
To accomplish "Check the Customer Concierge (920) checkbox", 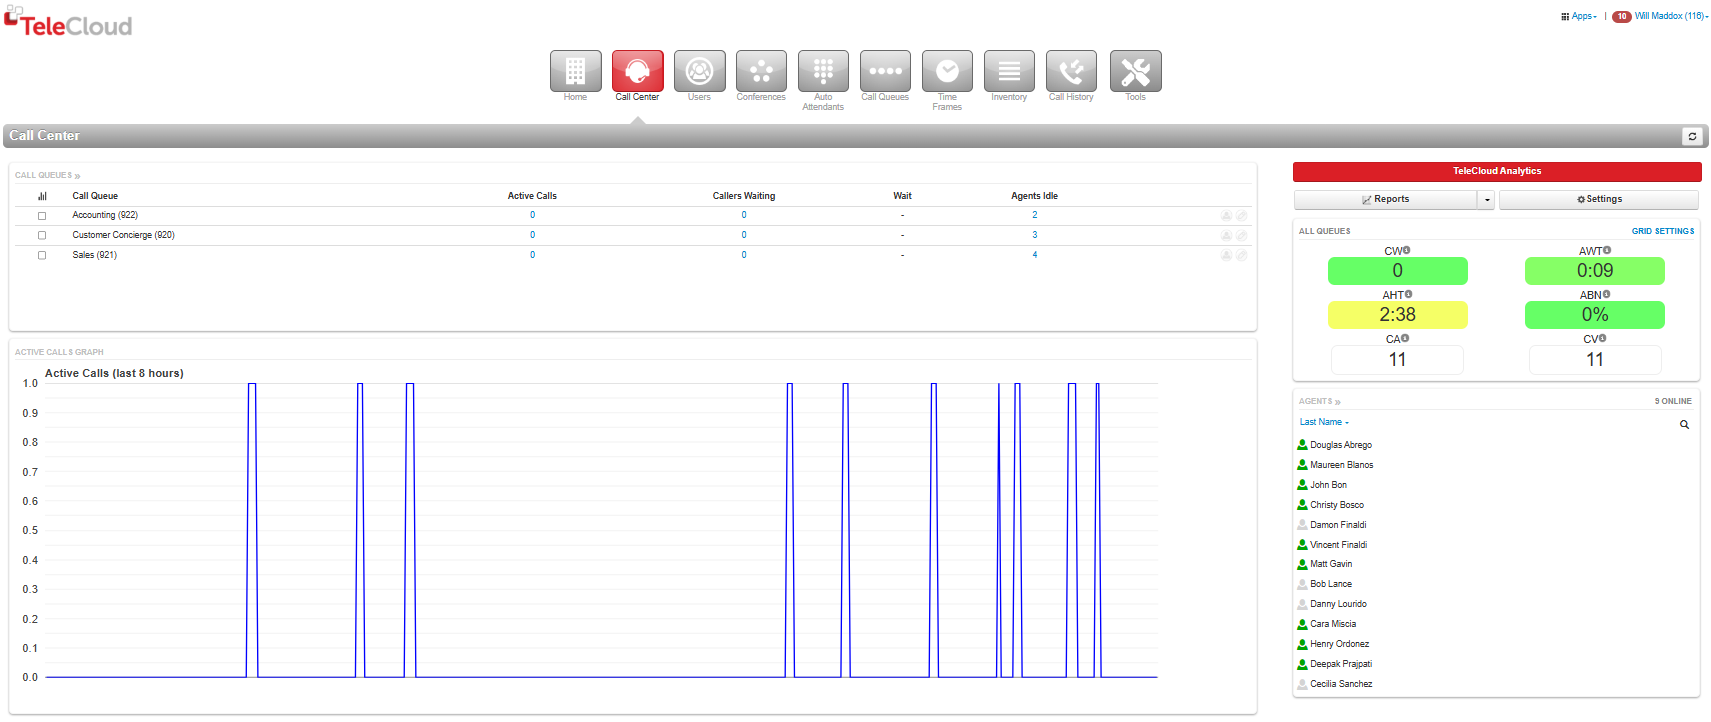I will [x=42, y=236].
